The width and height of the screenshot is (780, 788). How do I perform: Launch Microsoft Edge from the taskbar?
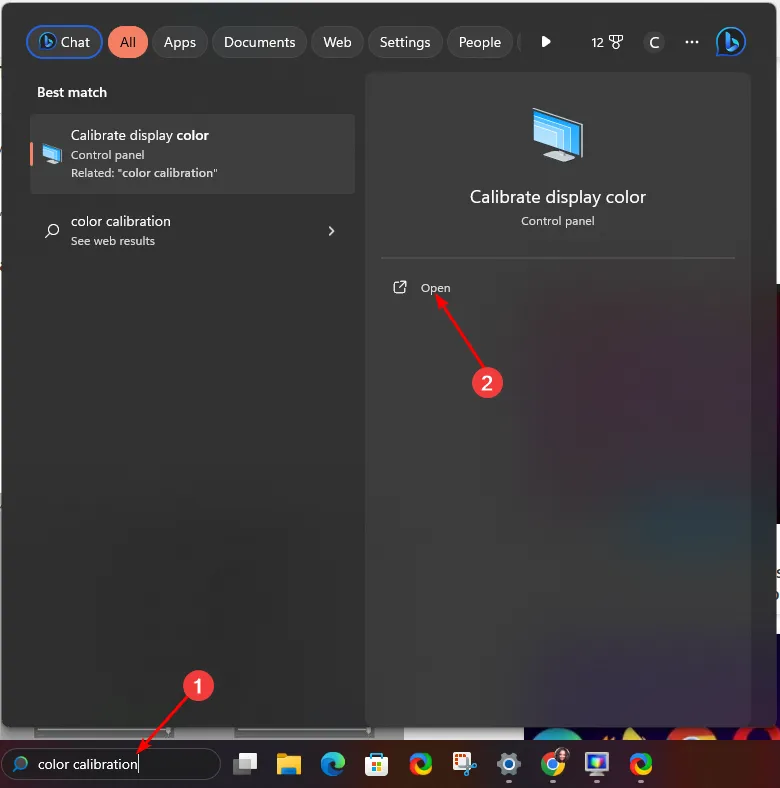coord(333,764)
